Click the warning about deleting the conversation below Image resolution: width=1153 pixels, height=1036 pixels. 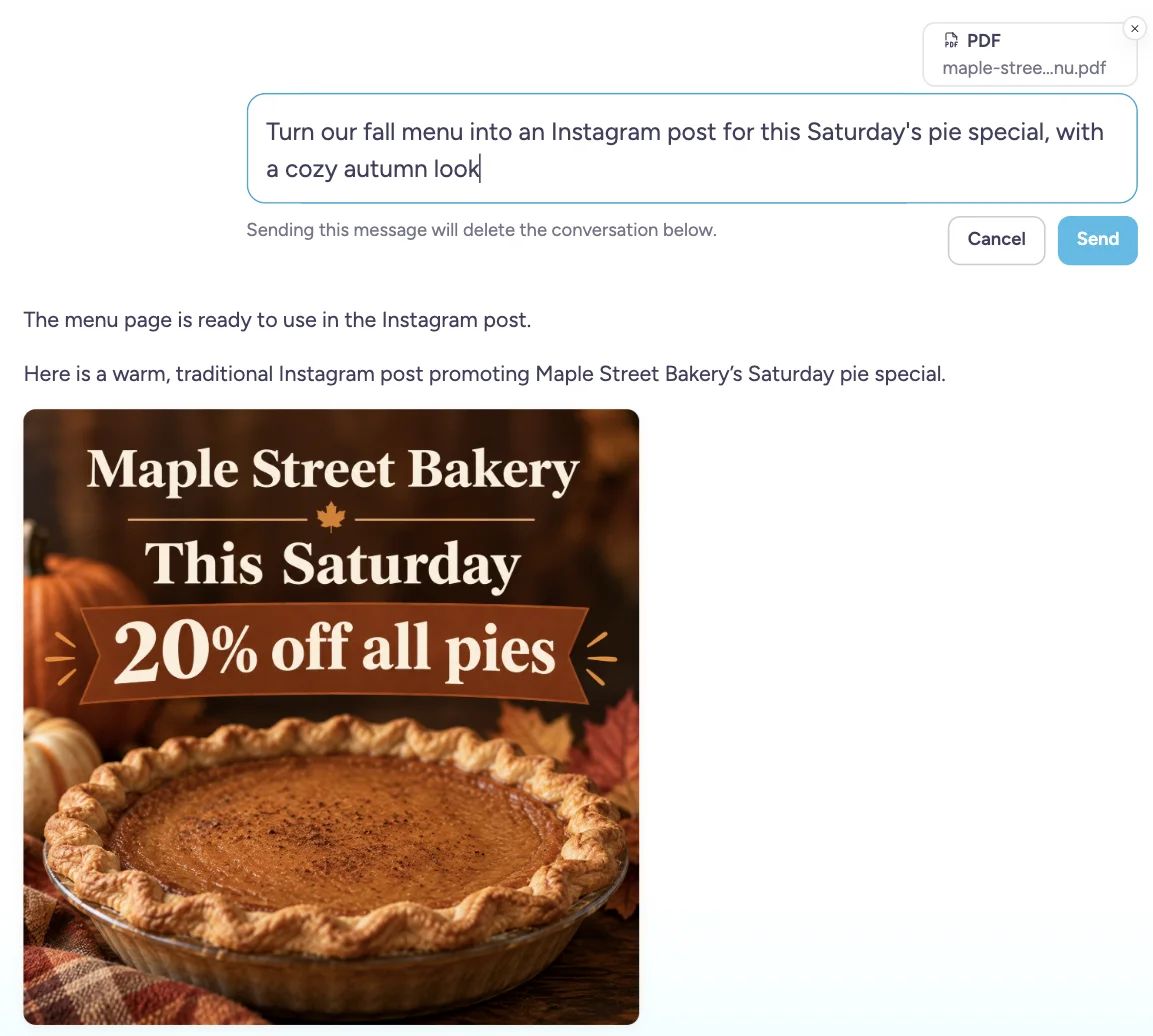pyautogui.click(x=481, y=230)
